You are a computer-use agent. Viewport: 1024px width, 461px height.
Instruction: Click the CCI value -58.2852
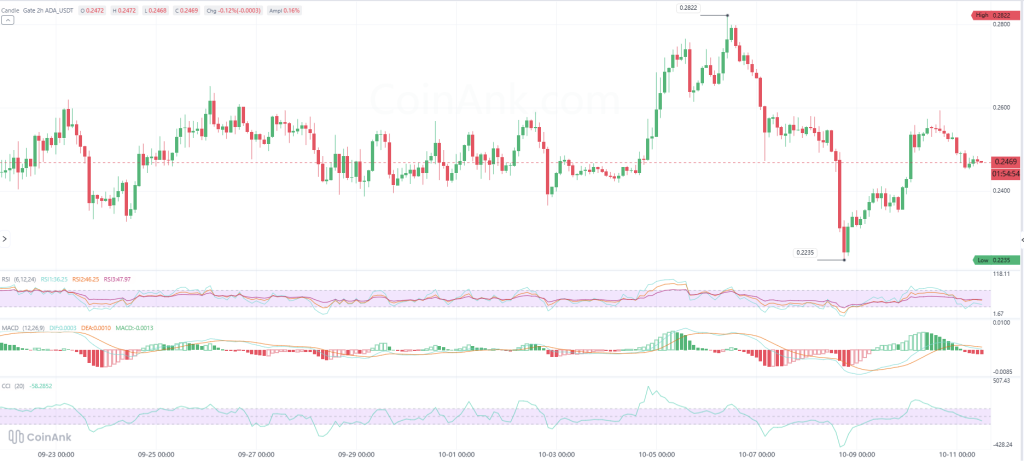pos(41,386)
